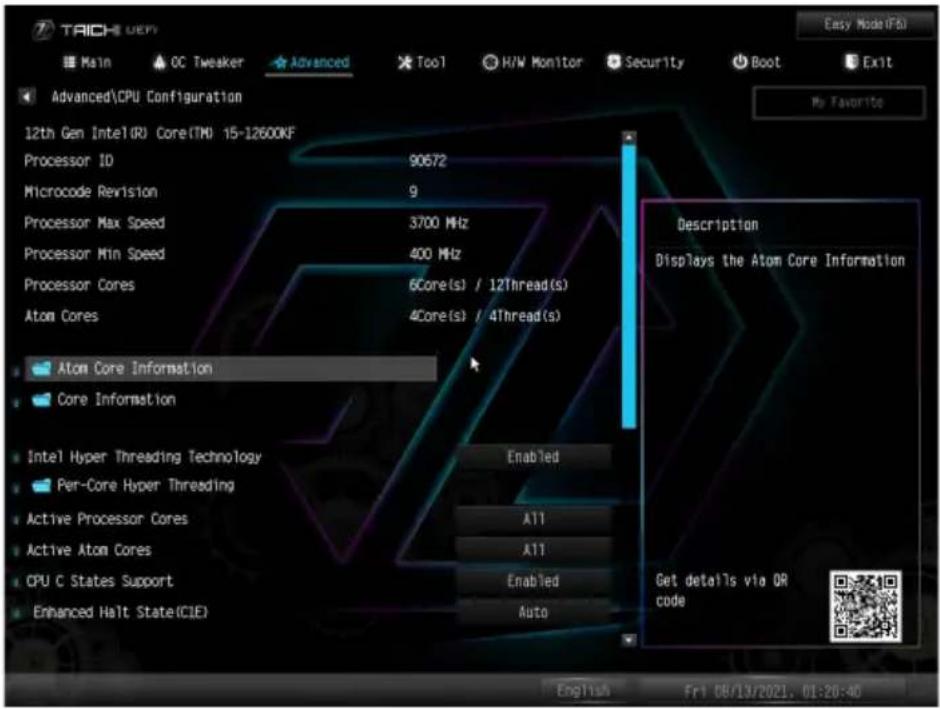Click the scrollbar down arrow
Screen dimensions: 940x709
tap(629, 640)
